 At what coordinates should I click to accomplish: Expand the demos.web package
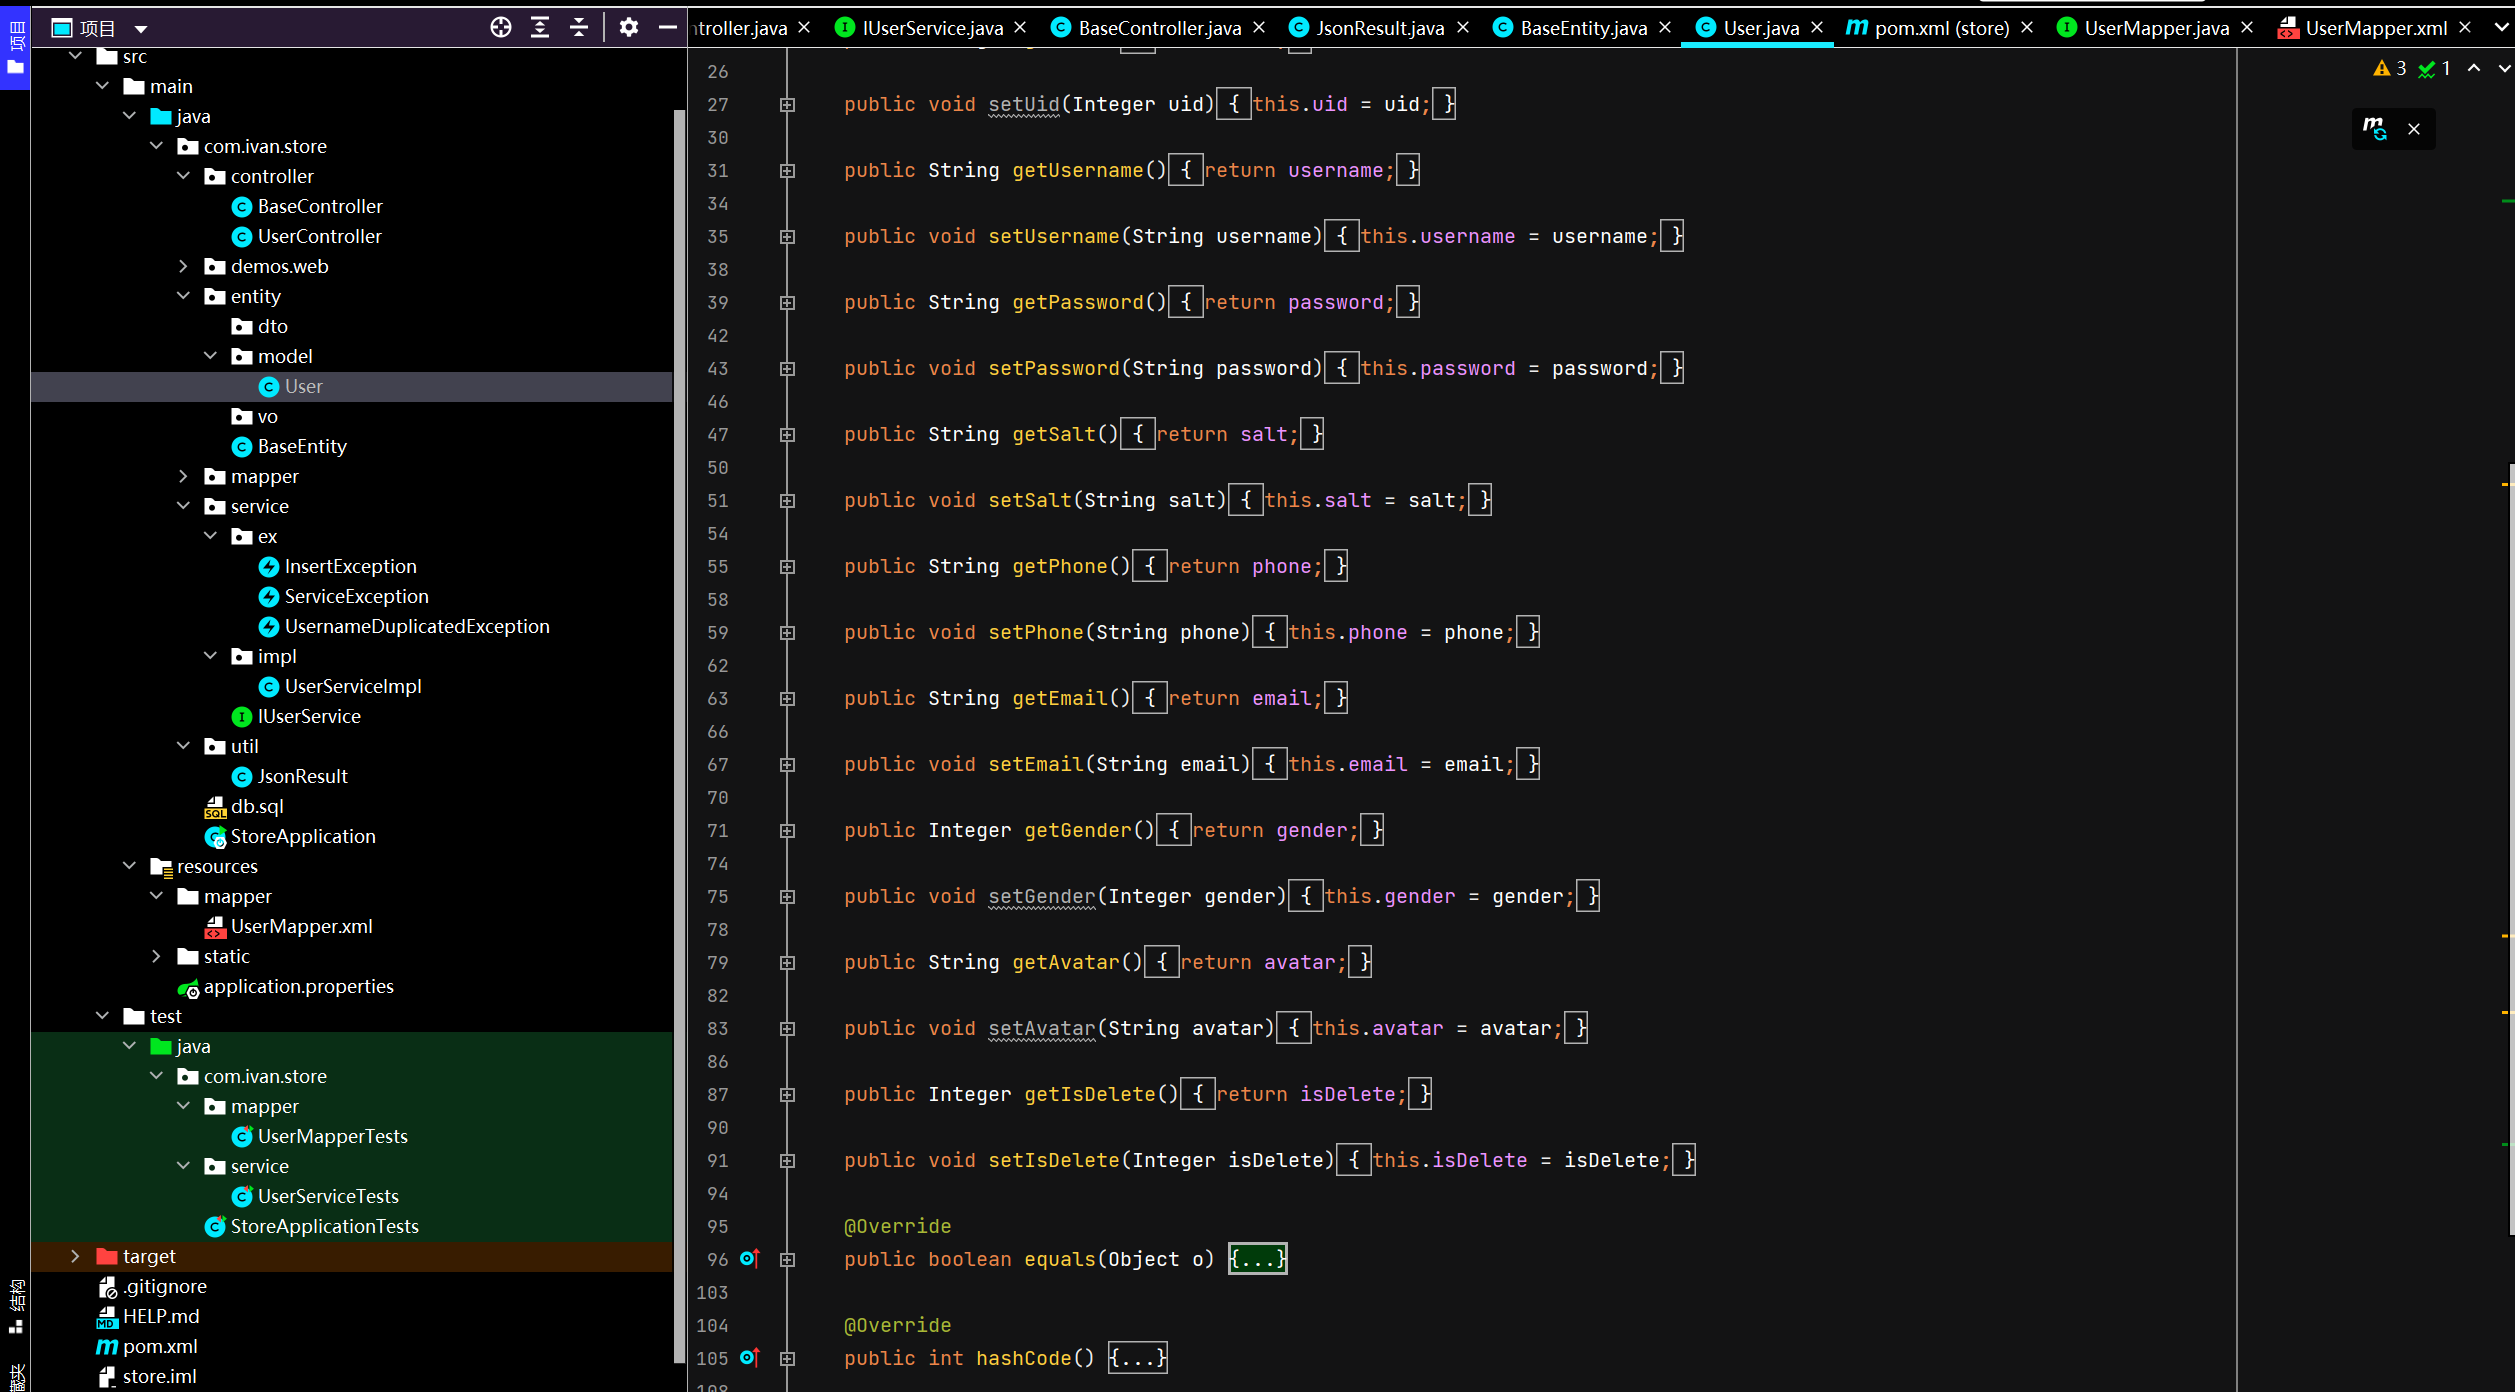click(x=184, y=266)
